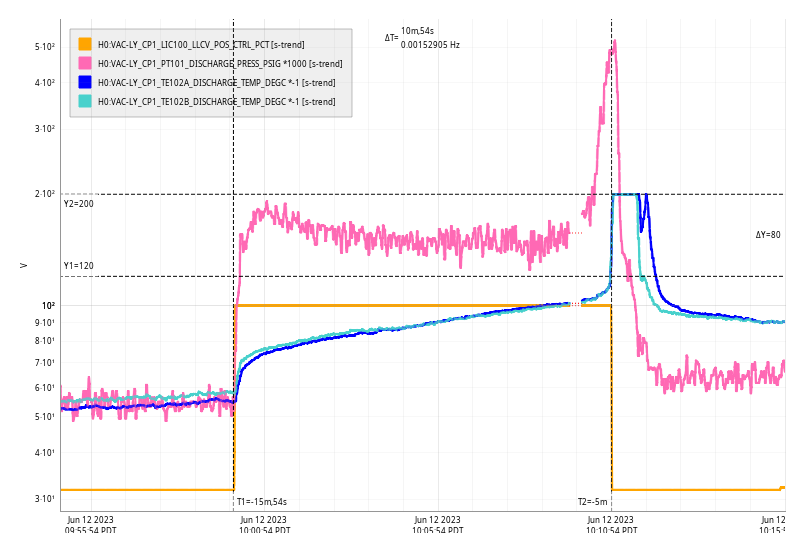Click the Y2=200 horizontal cursor label
The width and height of the screenshot is (804, 551).
coord(78,204)
